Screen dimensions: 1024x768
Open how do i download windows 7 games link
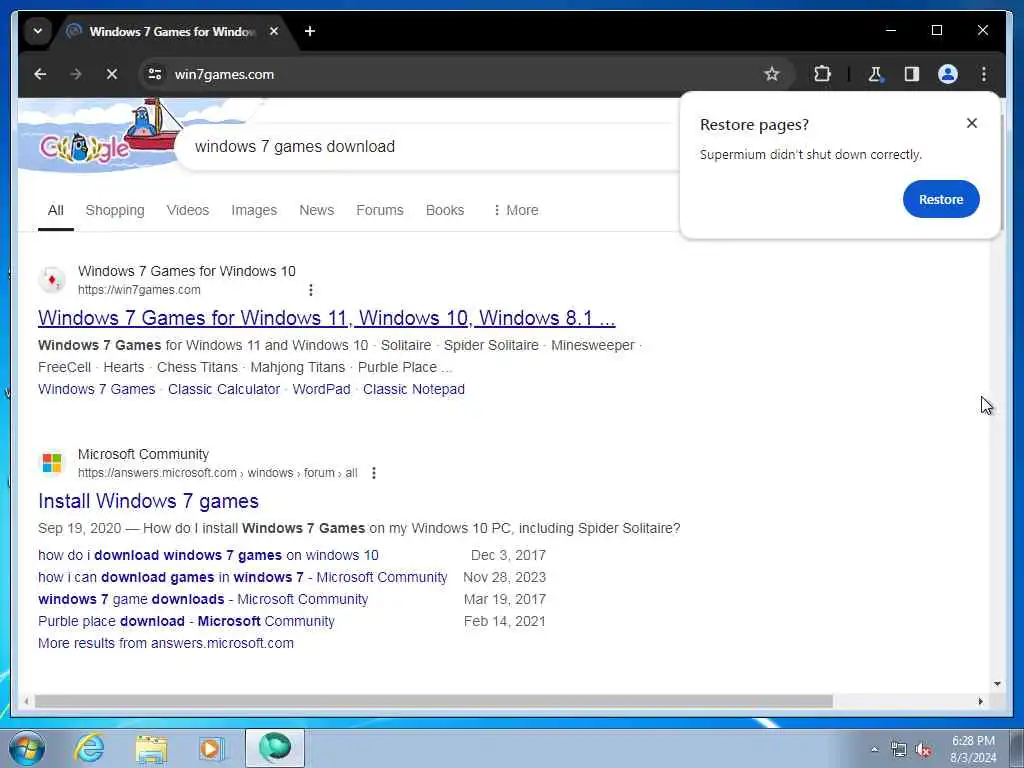(x=208, y=555)
